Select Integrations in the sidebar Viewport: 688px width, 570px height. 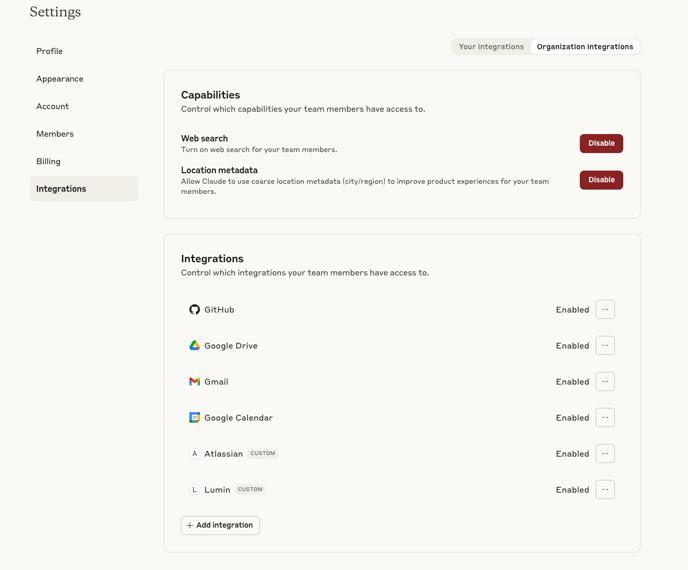[83, 189]
